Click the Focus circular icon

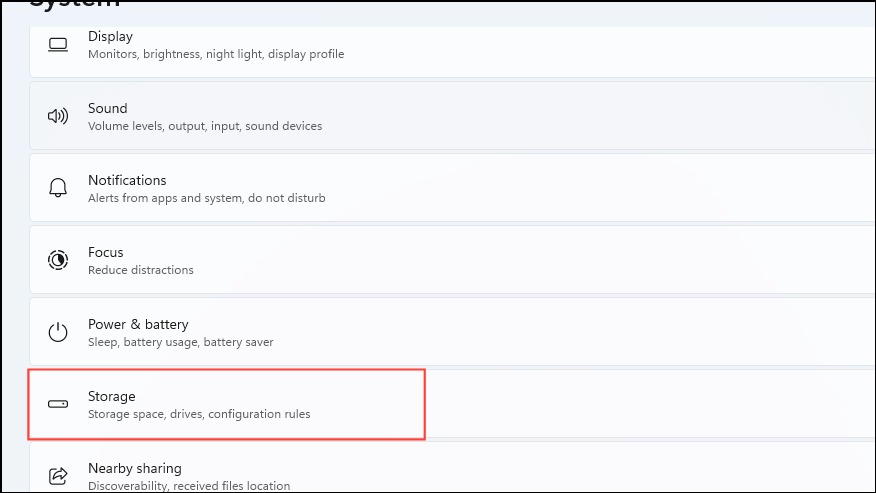tap(58, 260)
